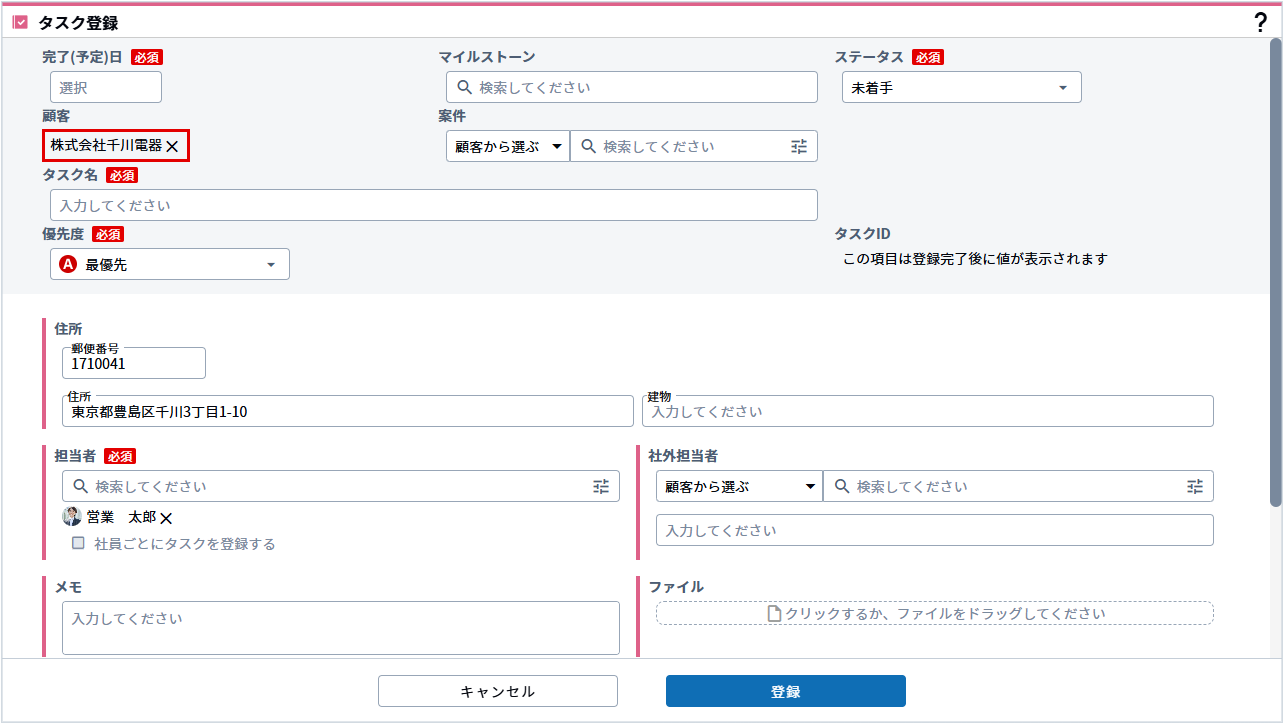Click the task registration header icon
1284x724 pixels.
(x=20, y=22)
